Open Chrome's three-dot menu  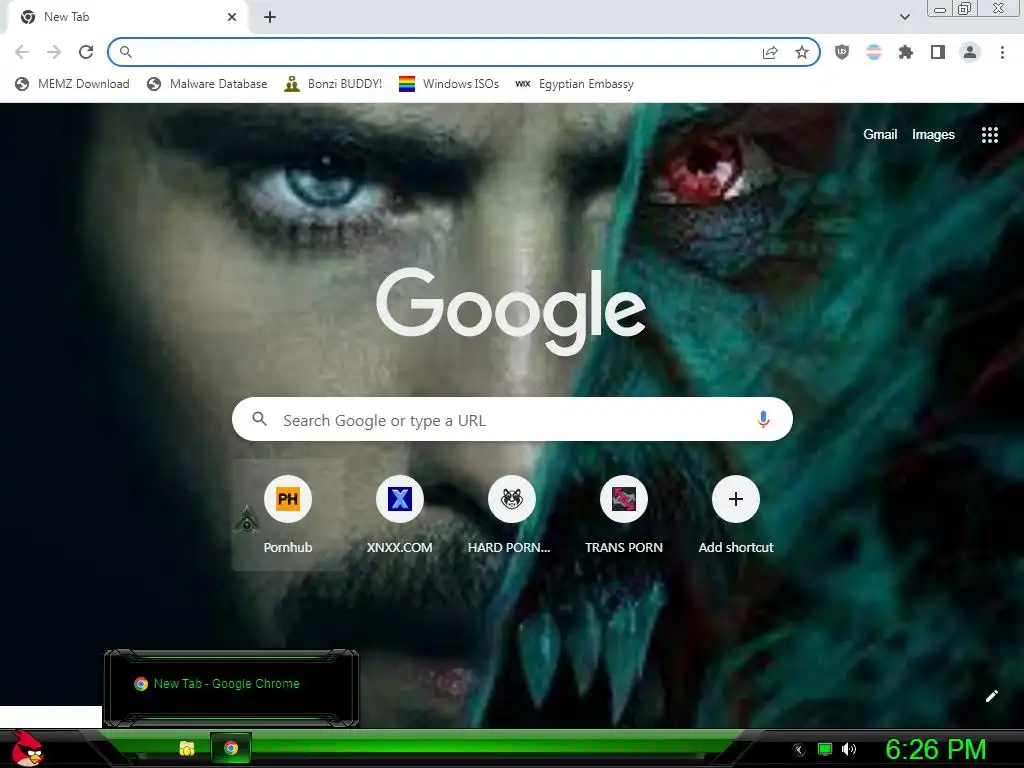point(1002,52)
